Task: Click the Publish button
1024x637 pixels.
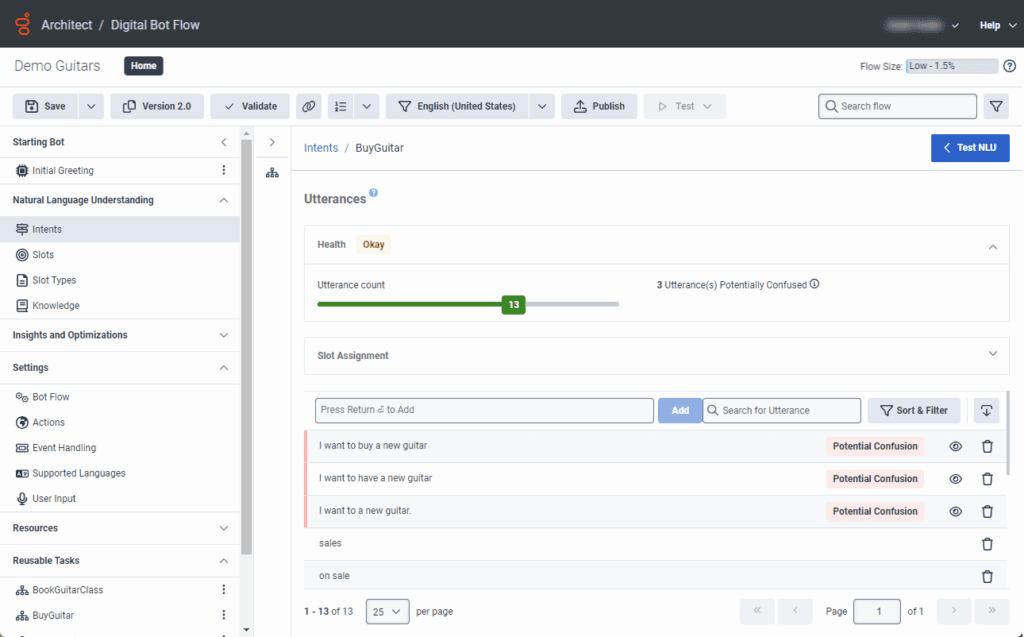Action: 598,106
